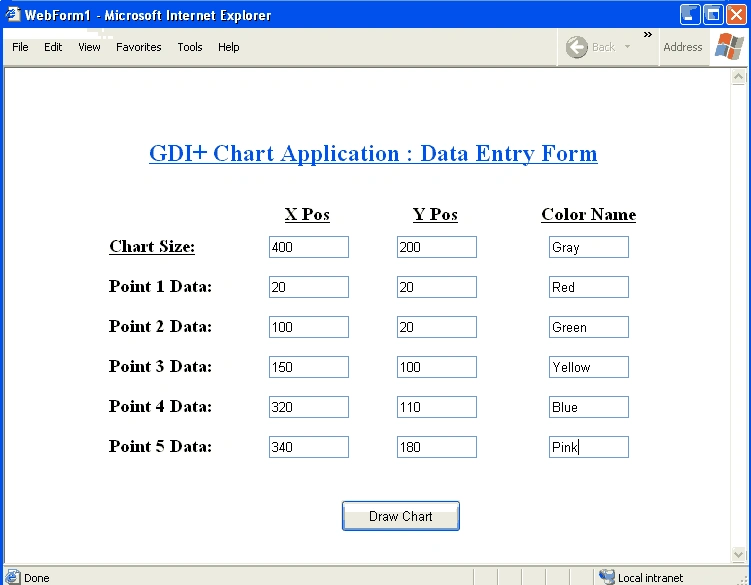Open the View menu

pyautogui.click(x=90, y=47)
